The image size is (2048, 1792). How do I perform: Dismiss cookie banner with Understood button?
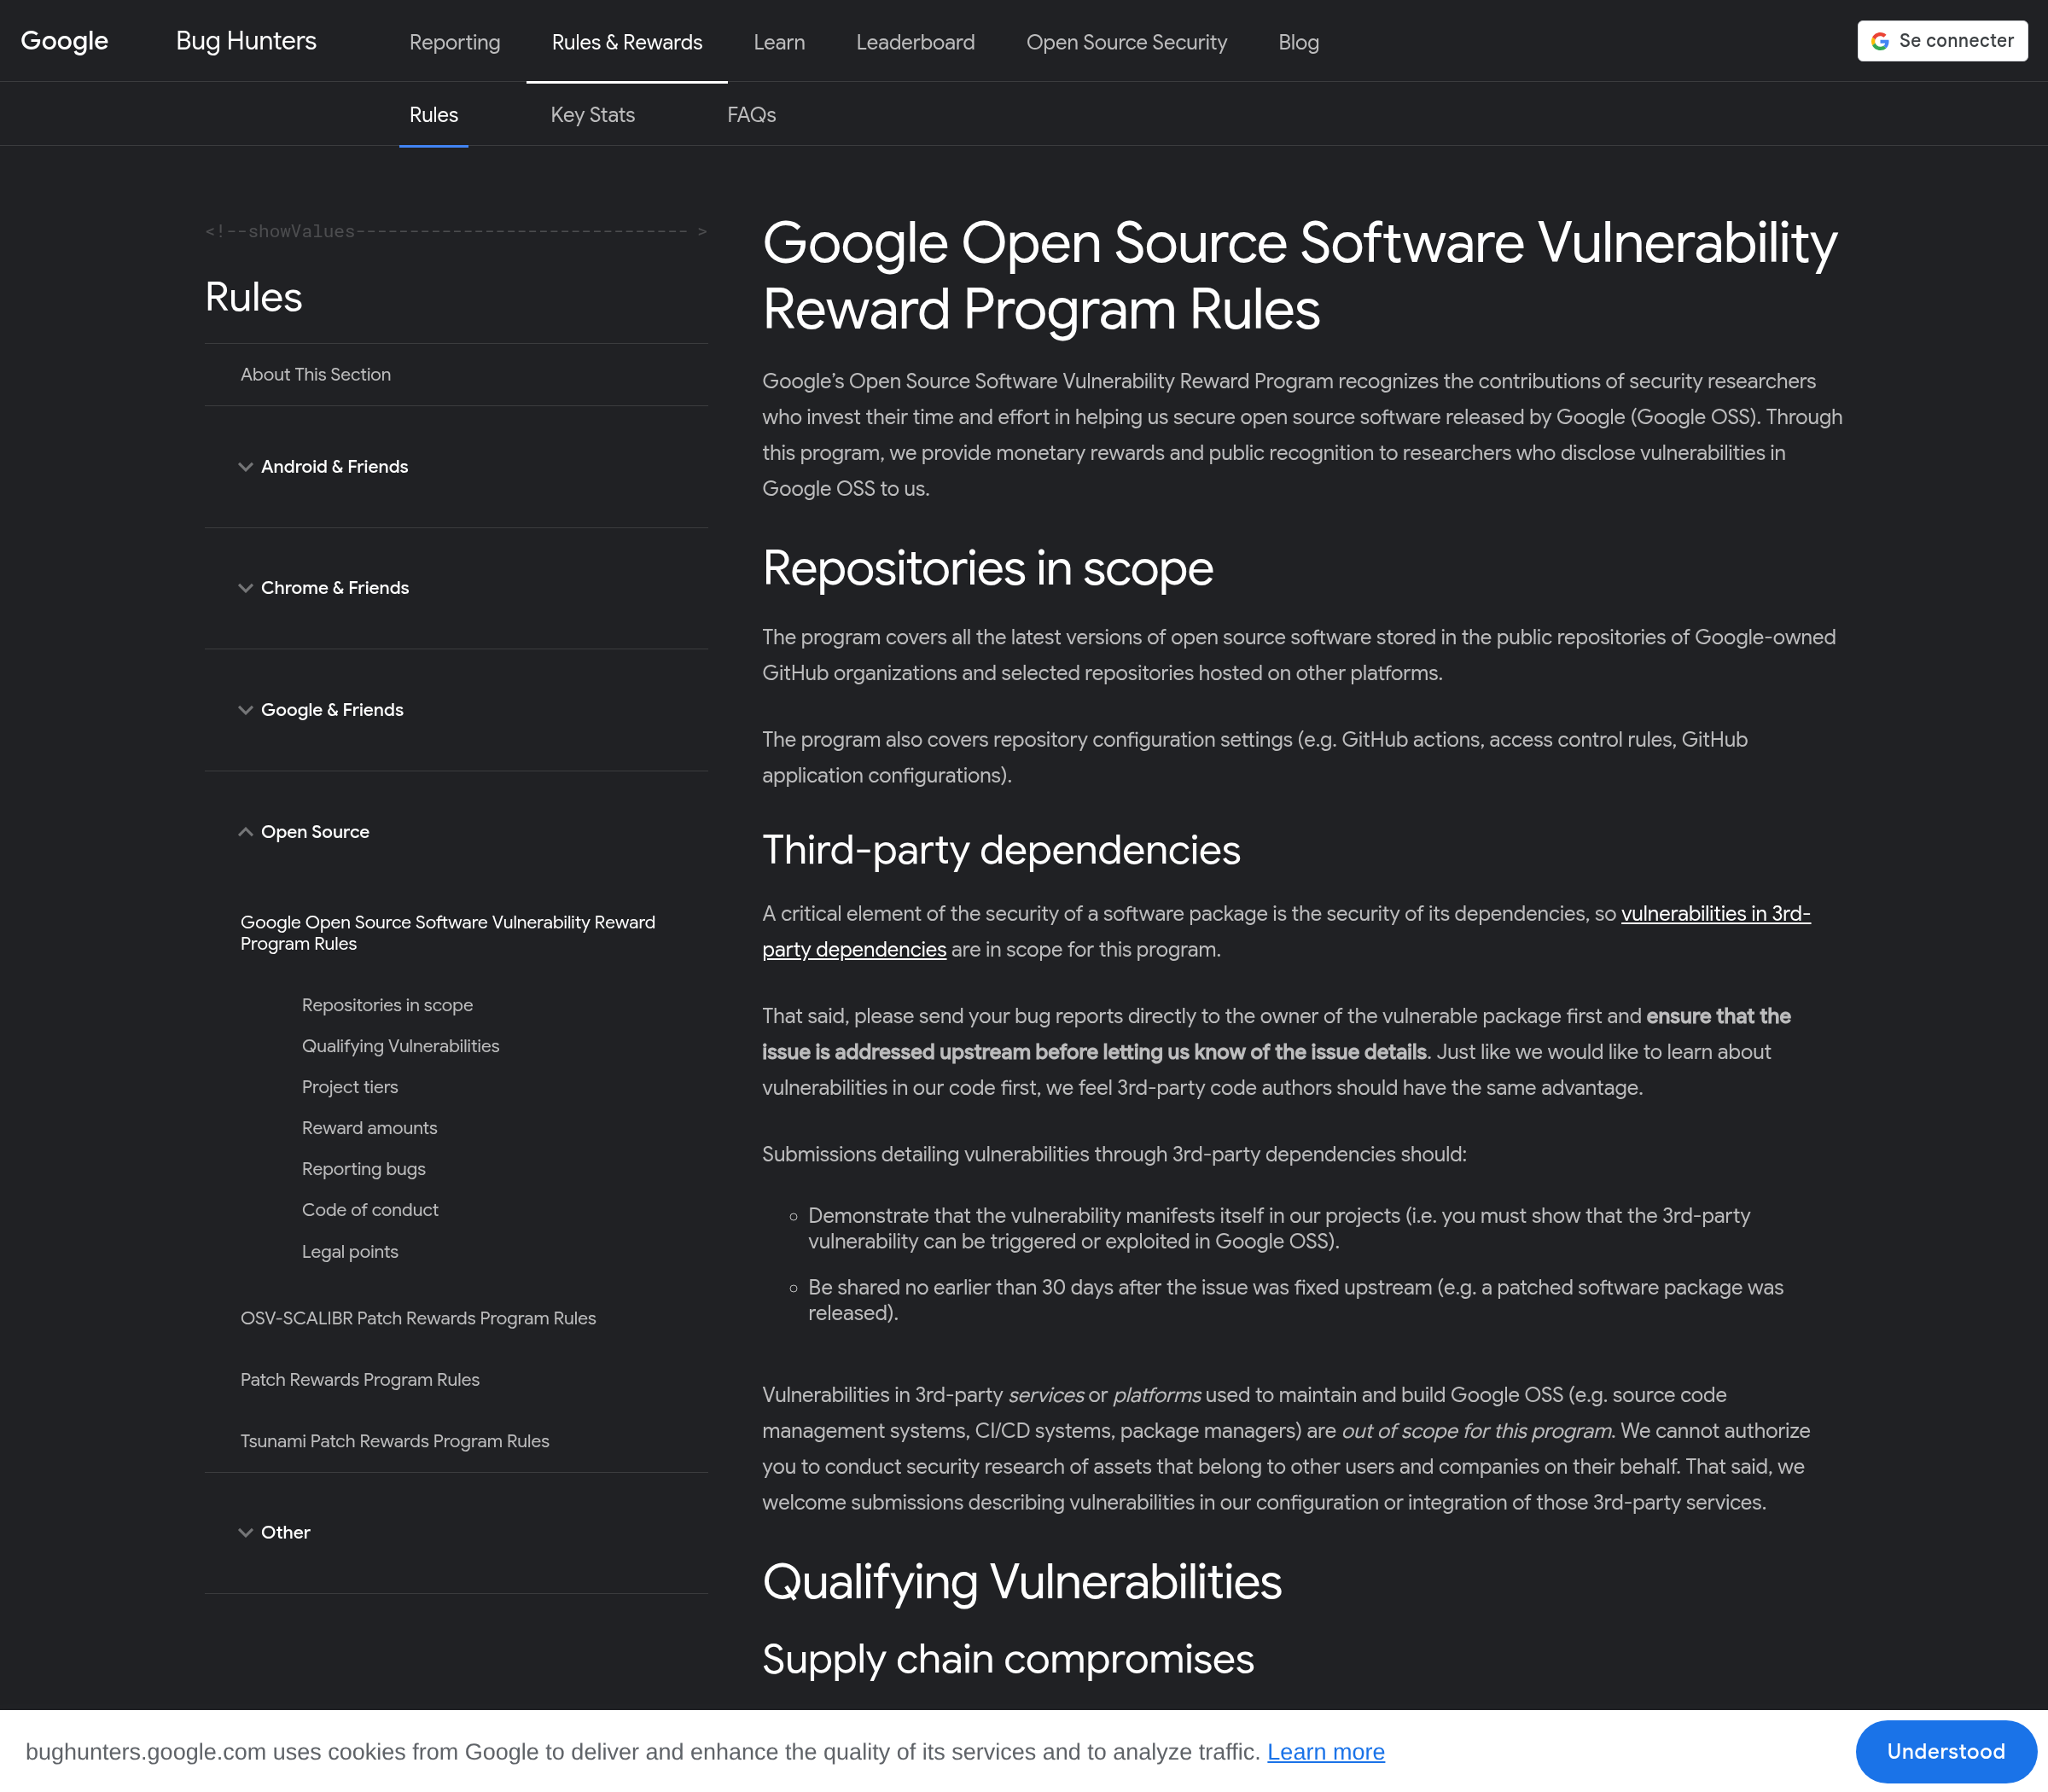pos(1946,1752)
